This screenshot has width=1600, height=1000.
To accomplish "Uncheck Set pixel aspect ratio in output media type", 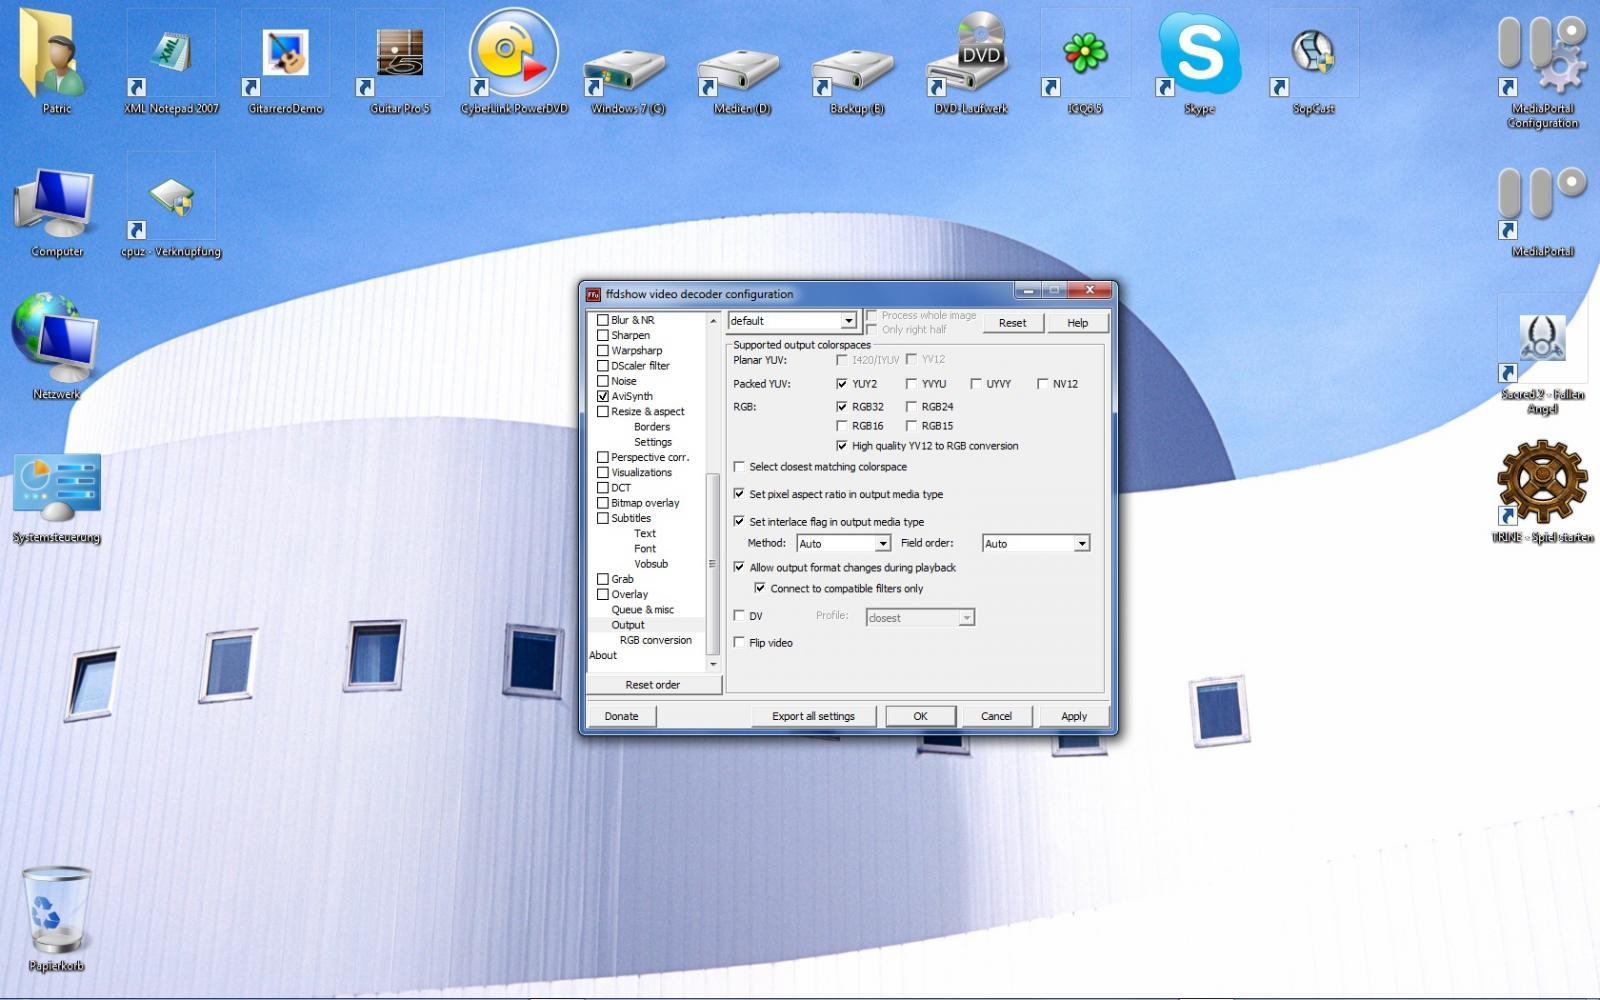I will (739, 494).
